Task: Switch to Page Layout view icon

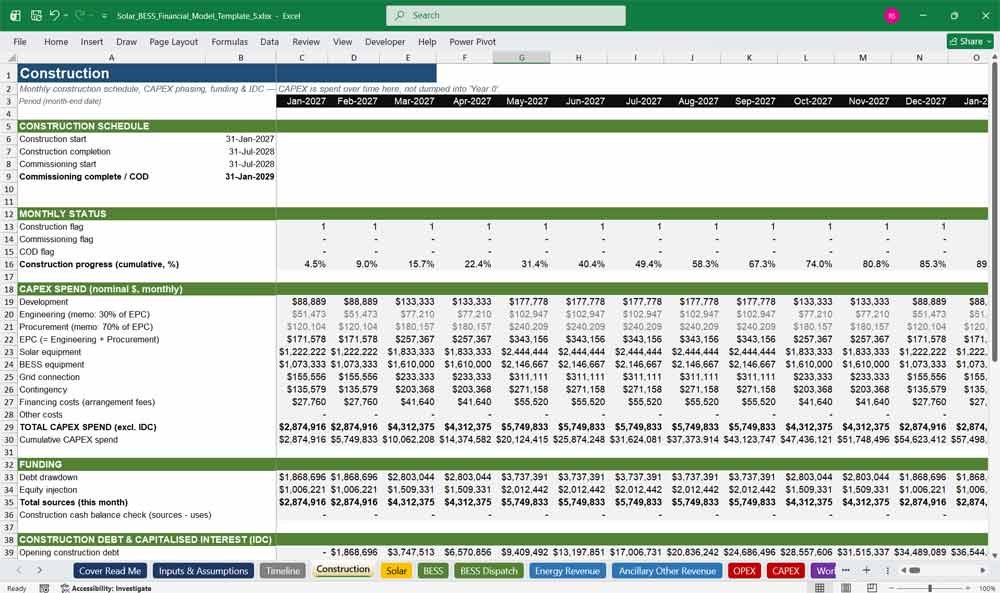Action: [x=846, y=587]
